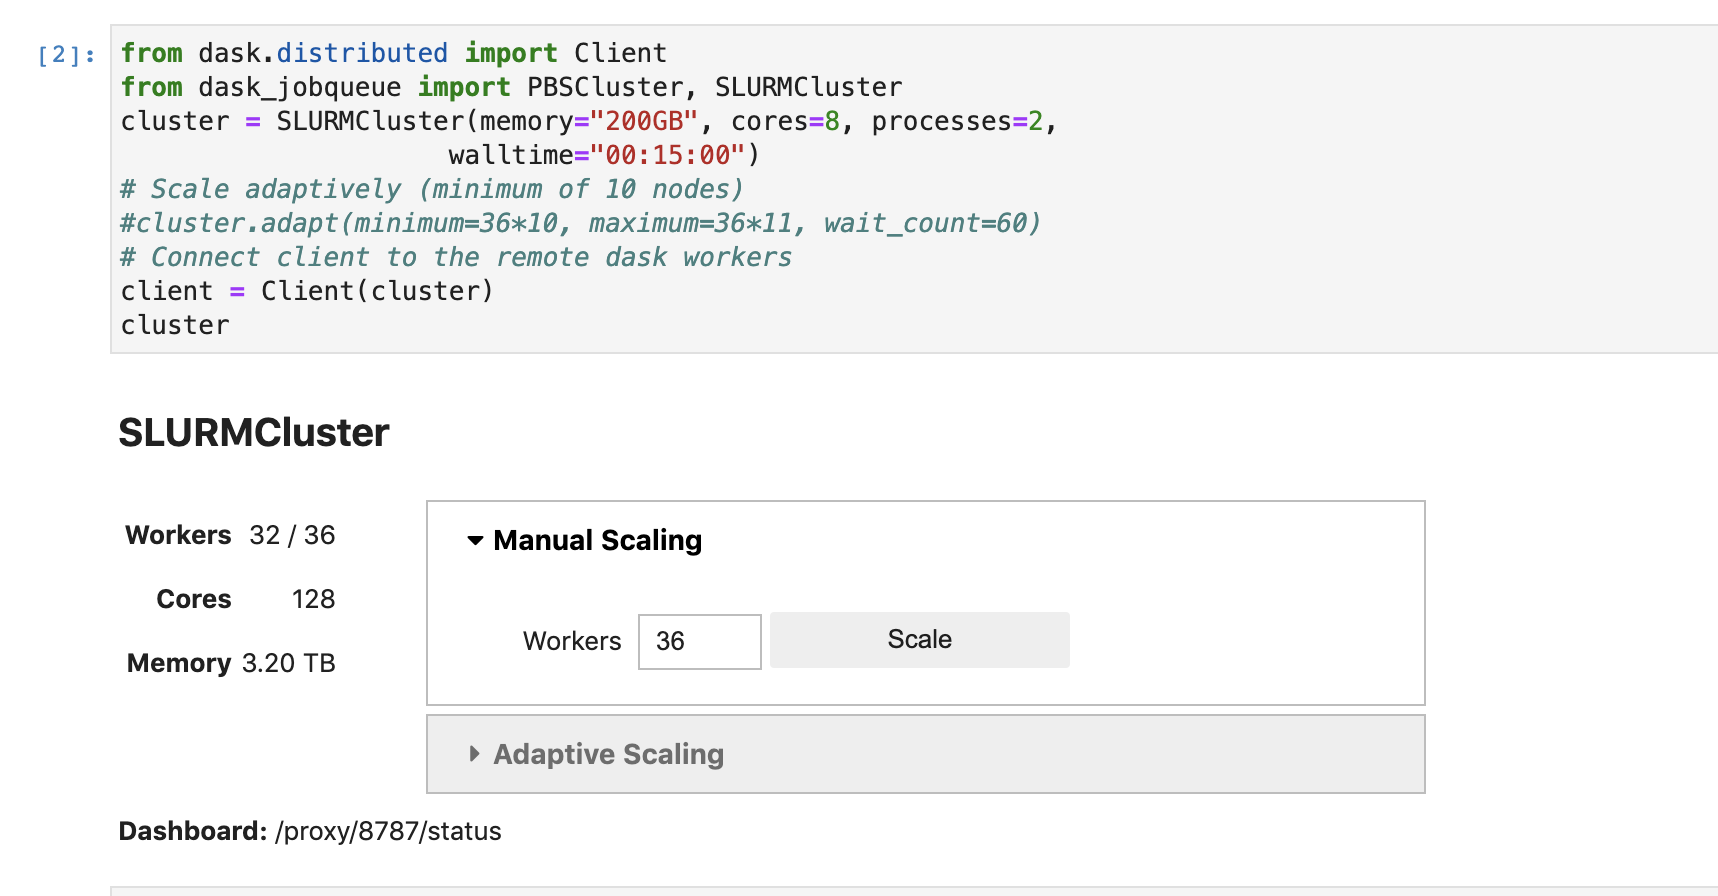This screenshot has width=1718, height=896.
Task: Click on the commented cluster.adapt line
Action: tap(581, 223)
